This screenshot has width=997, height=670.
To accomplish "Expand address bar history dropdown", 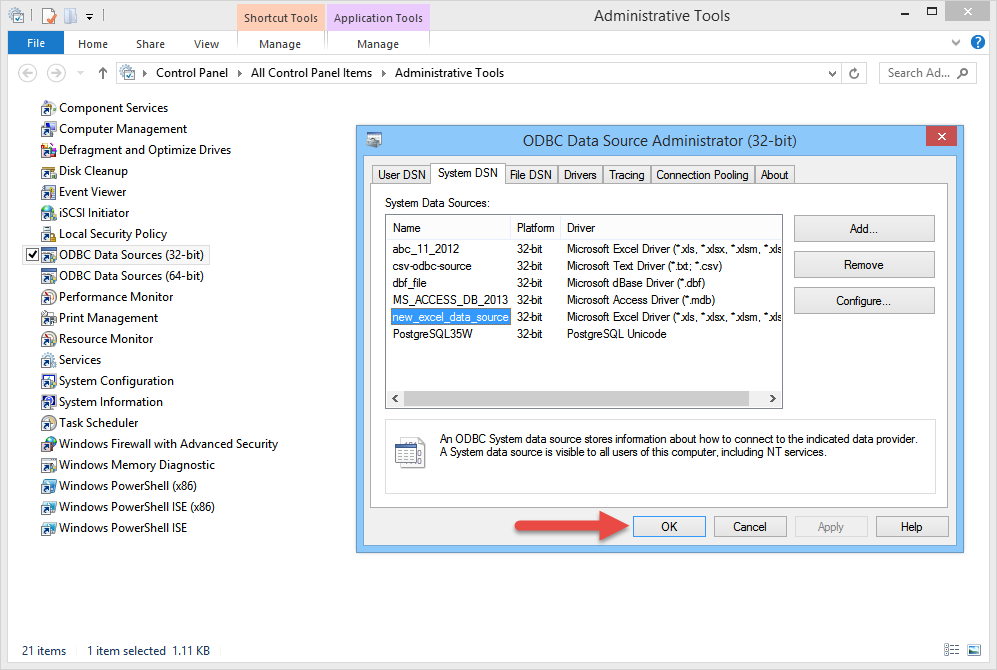I will pyautogui.click(x=832, y=74).
